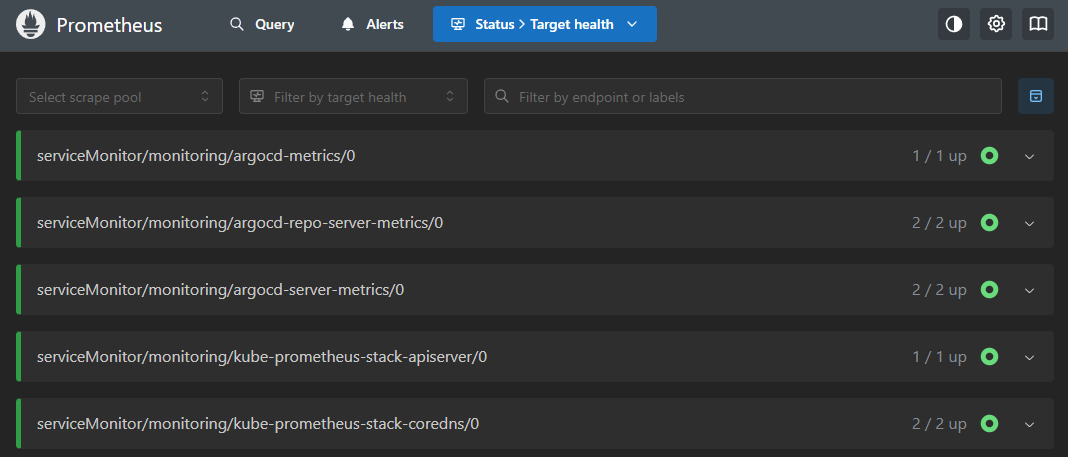1068x457 pixels.
Task: Click the bell icon beside Alerts
Action: (348, 25)
